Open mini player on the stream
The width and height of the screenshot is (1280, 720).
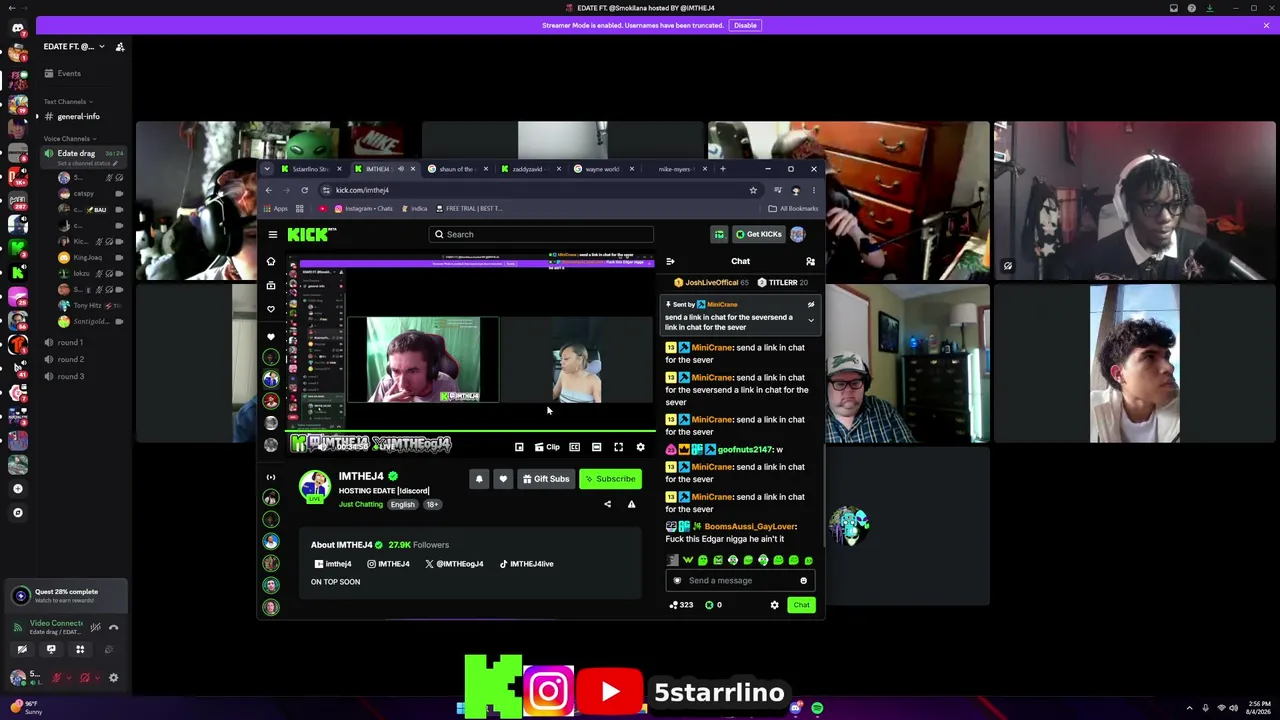[519, 447]
